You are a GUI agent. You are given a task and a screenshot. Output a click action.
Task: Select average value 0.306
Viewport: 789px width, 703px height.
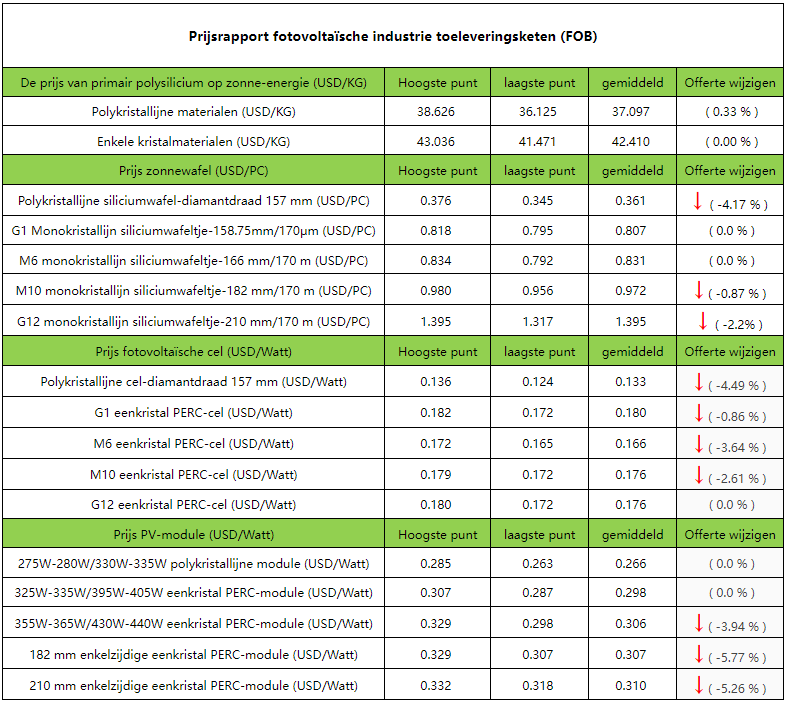click(x=631, y=624)
